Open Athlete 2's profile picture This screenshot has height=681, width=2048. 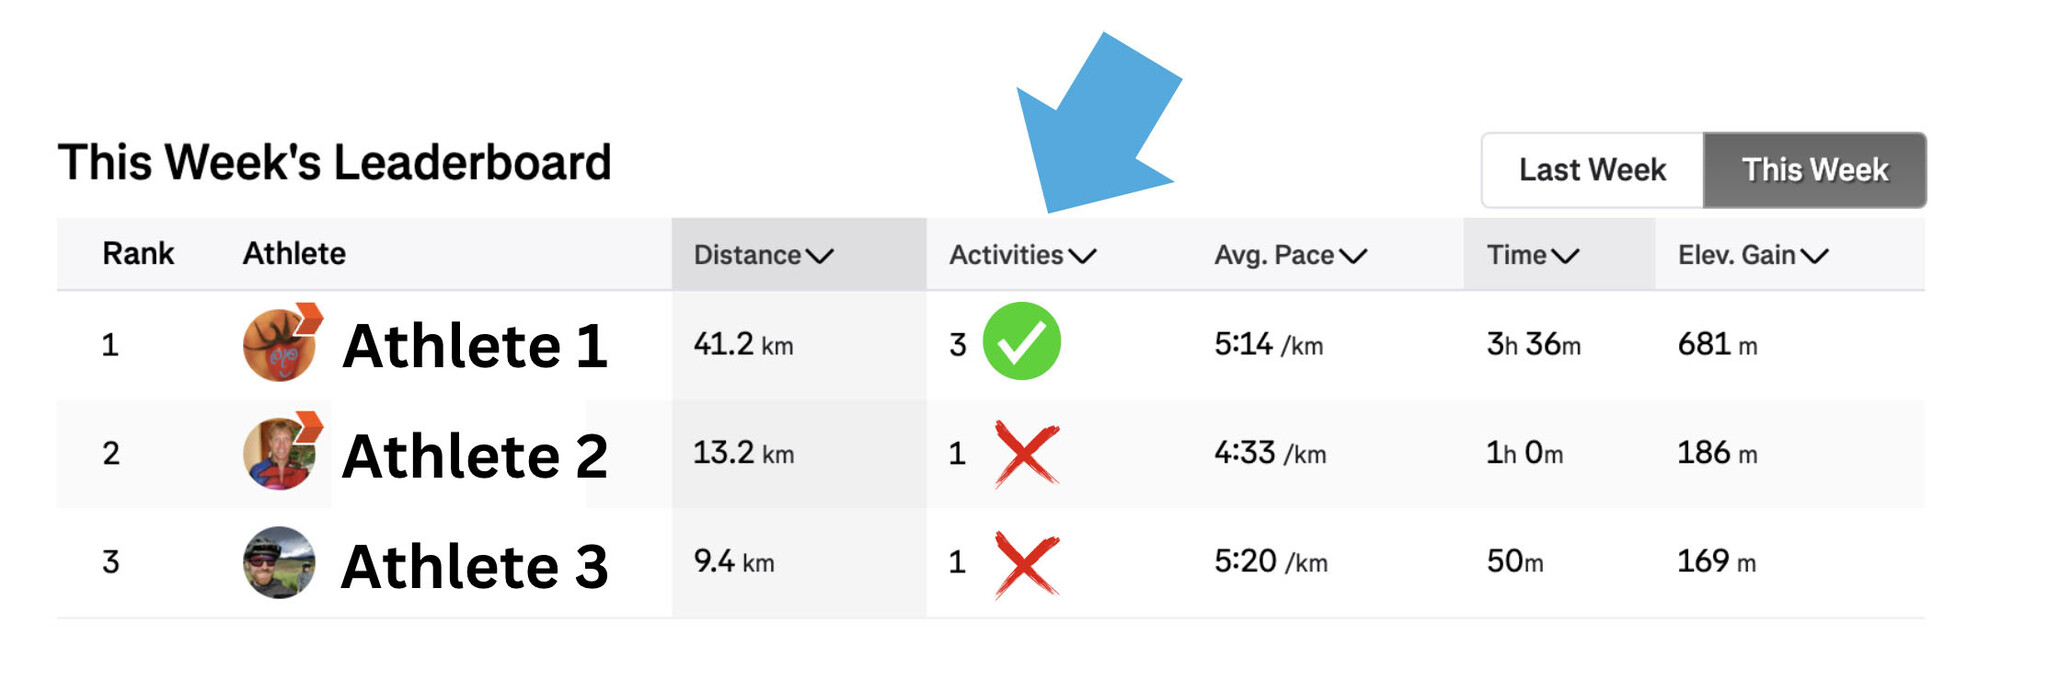click(278, 453)
